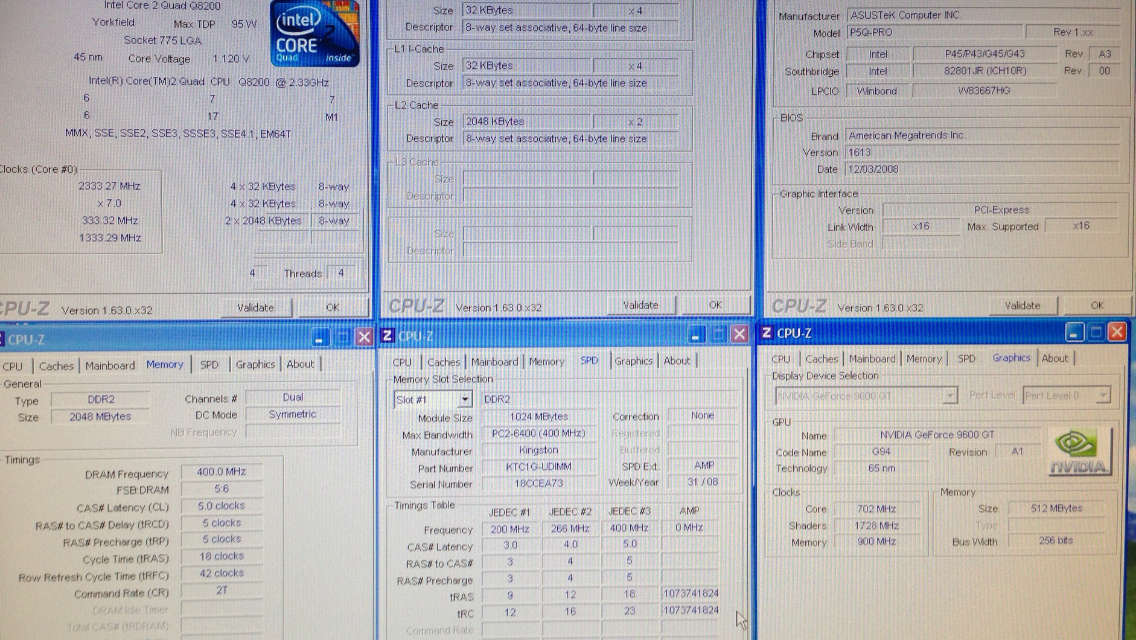Click the Shaders 1728 MHz field
Screen dimensions: 1136x640
click(x=877, y=525)
